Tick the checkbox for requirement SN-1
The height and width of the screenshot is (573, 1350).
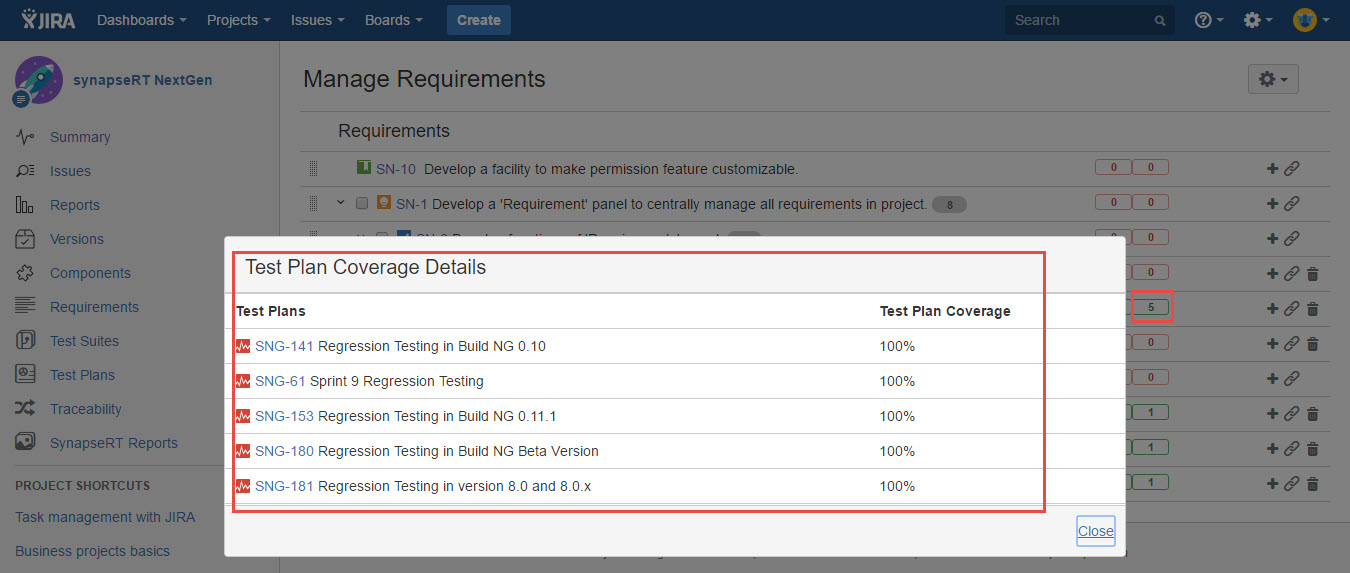tap(362, 204)
